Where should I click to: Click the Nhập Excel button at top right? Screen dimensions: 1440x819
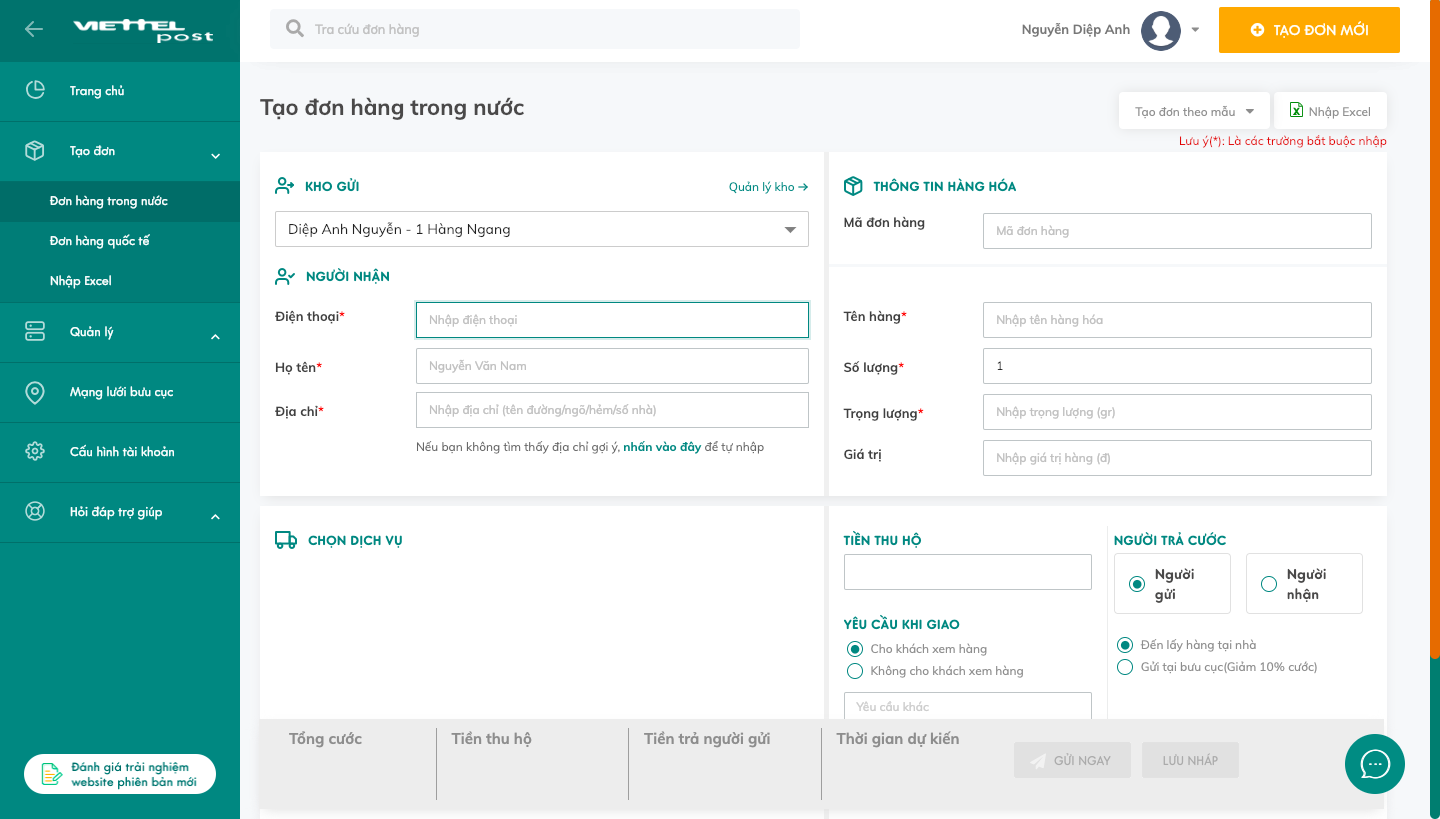[x=1330, y=111]
